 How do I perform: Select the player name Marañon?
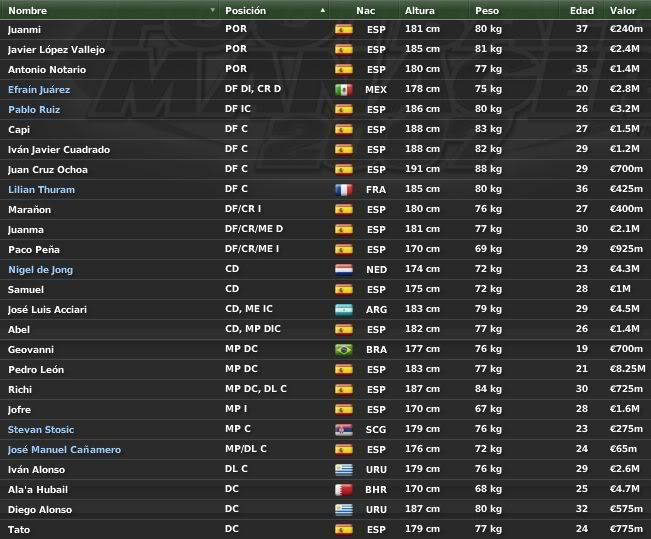pos(29,210)
